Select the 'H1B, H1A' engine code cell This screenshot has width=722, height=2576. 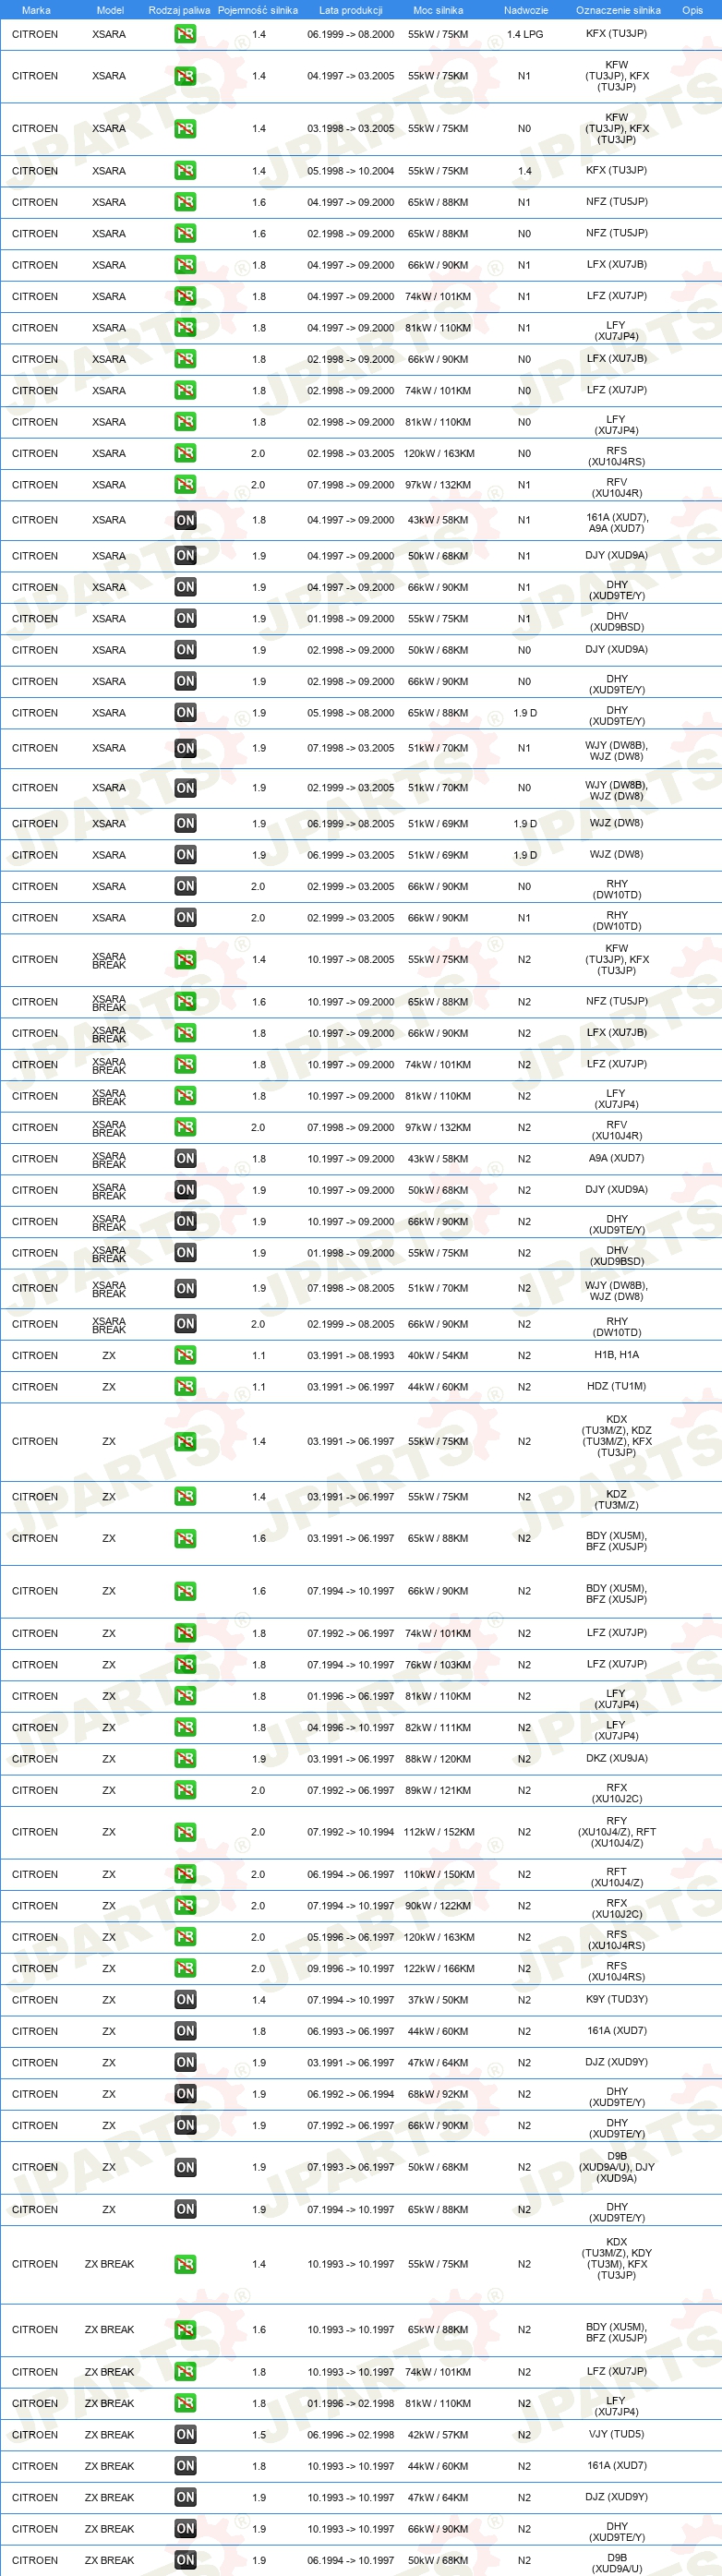coord(617,1355)
